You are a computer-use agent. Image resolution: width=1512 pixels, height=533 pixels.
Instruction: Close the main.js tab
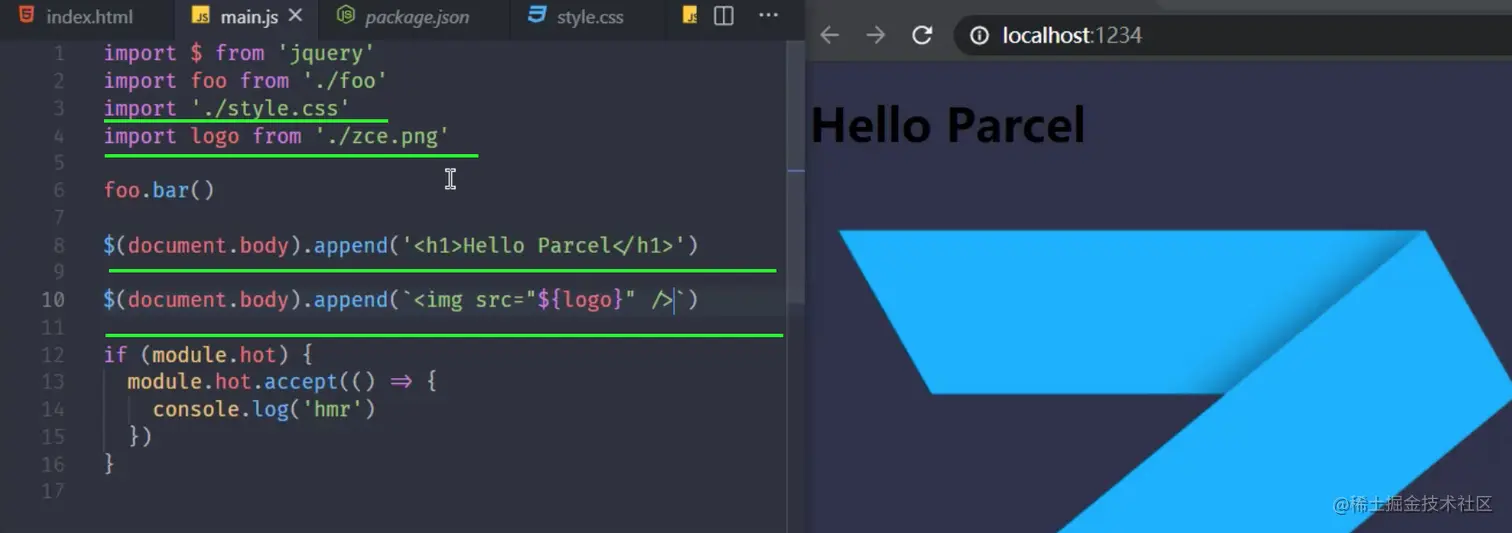295,16
